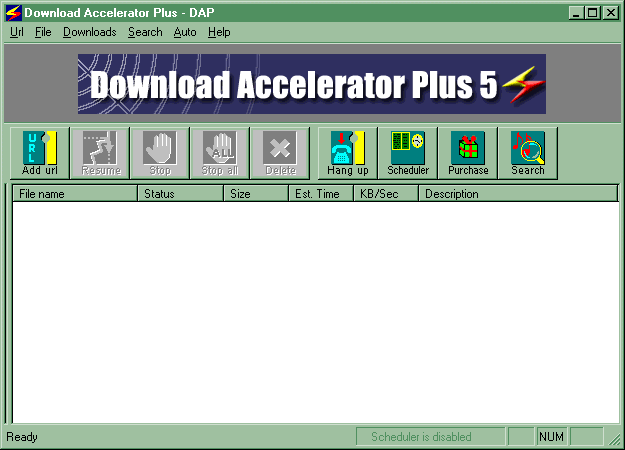
Task: Launch the Search toolbar icon
Action: [528, 153]
